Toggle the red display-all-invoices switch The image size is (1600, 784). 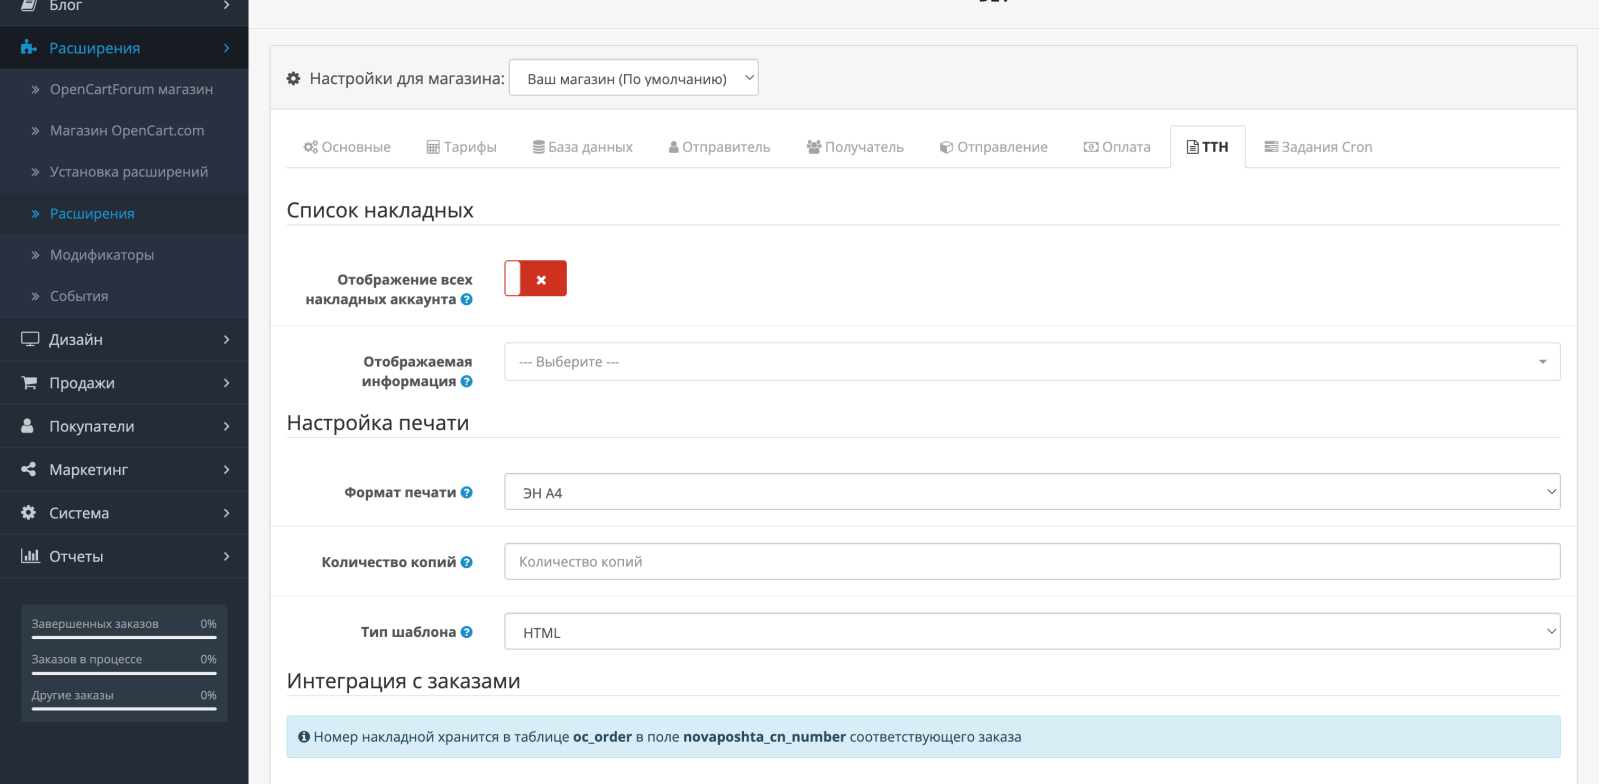pyautogui.click(x=535, y=279)
